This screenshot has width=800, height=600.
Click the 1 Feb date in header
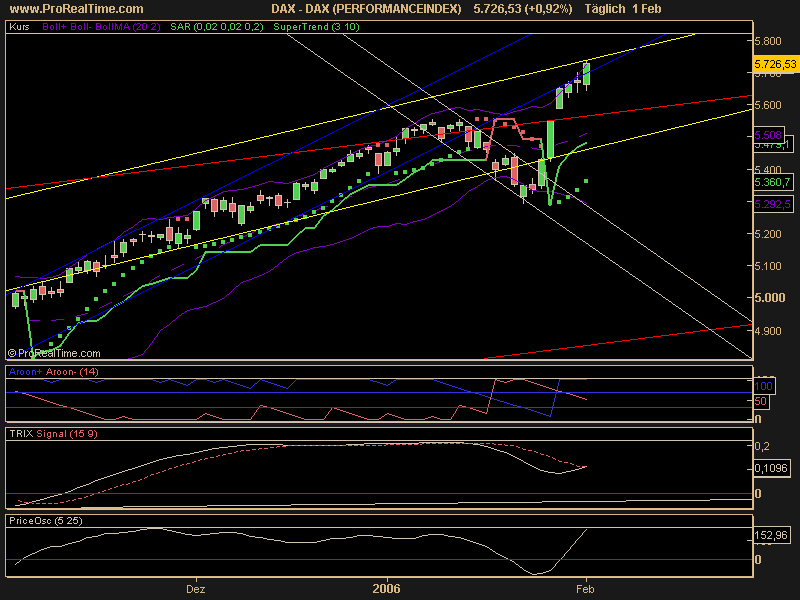pos(647,9)
